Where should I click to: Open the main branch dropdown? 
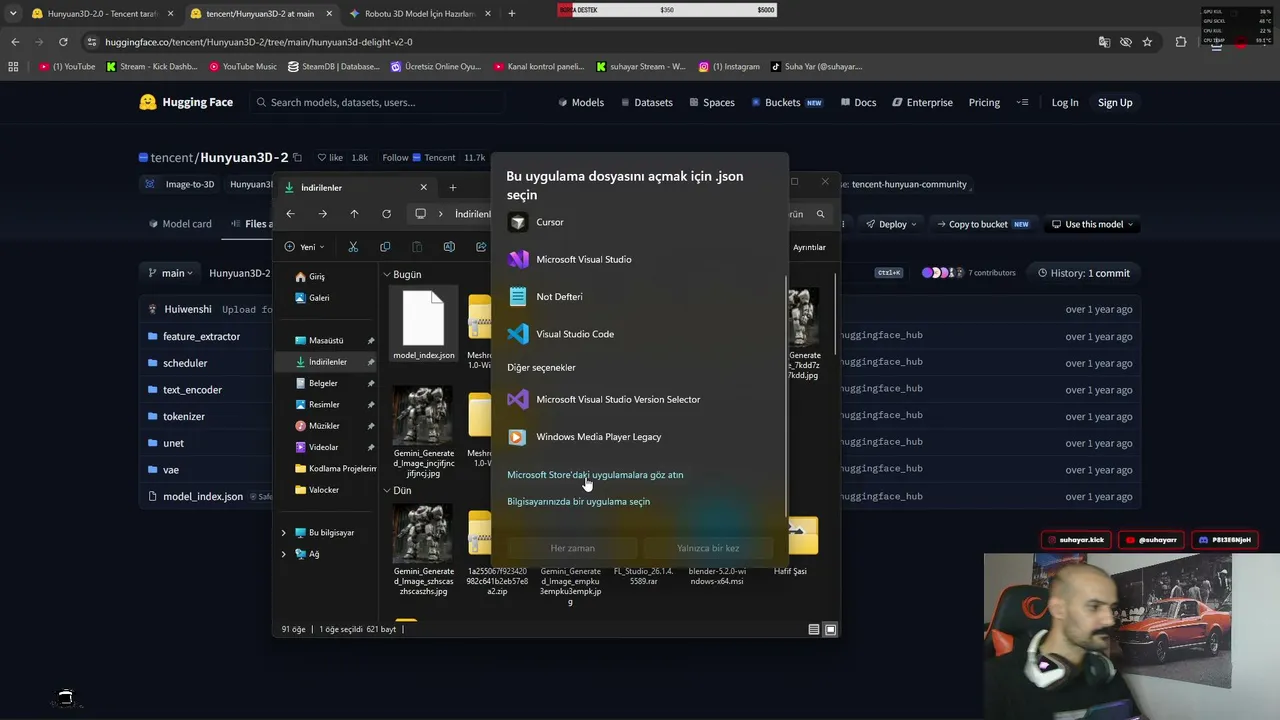(x=170, y=273)
